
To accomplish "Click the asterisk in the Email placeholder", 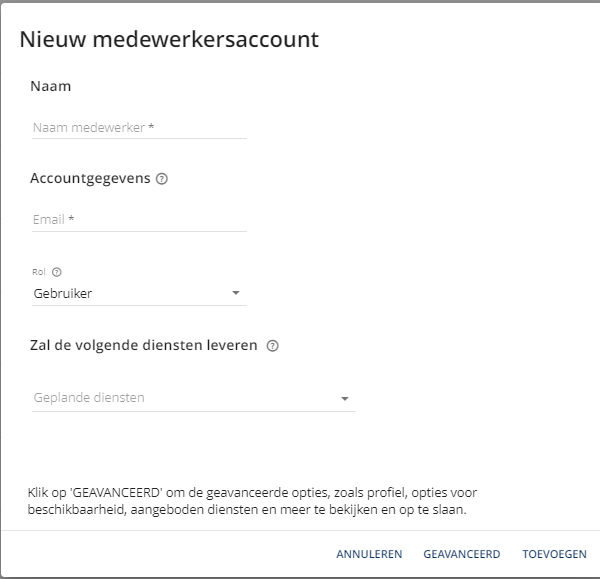I will tap(71, 218).
